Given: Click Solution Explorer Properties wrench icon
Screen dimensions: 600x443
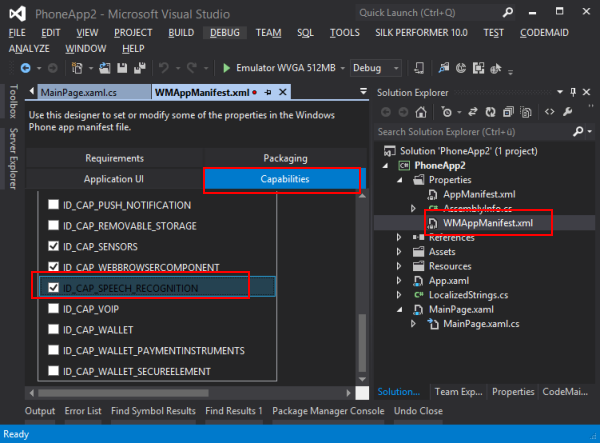Looking at the screenshot, I should pyautogui.click(x=567, y=112).
